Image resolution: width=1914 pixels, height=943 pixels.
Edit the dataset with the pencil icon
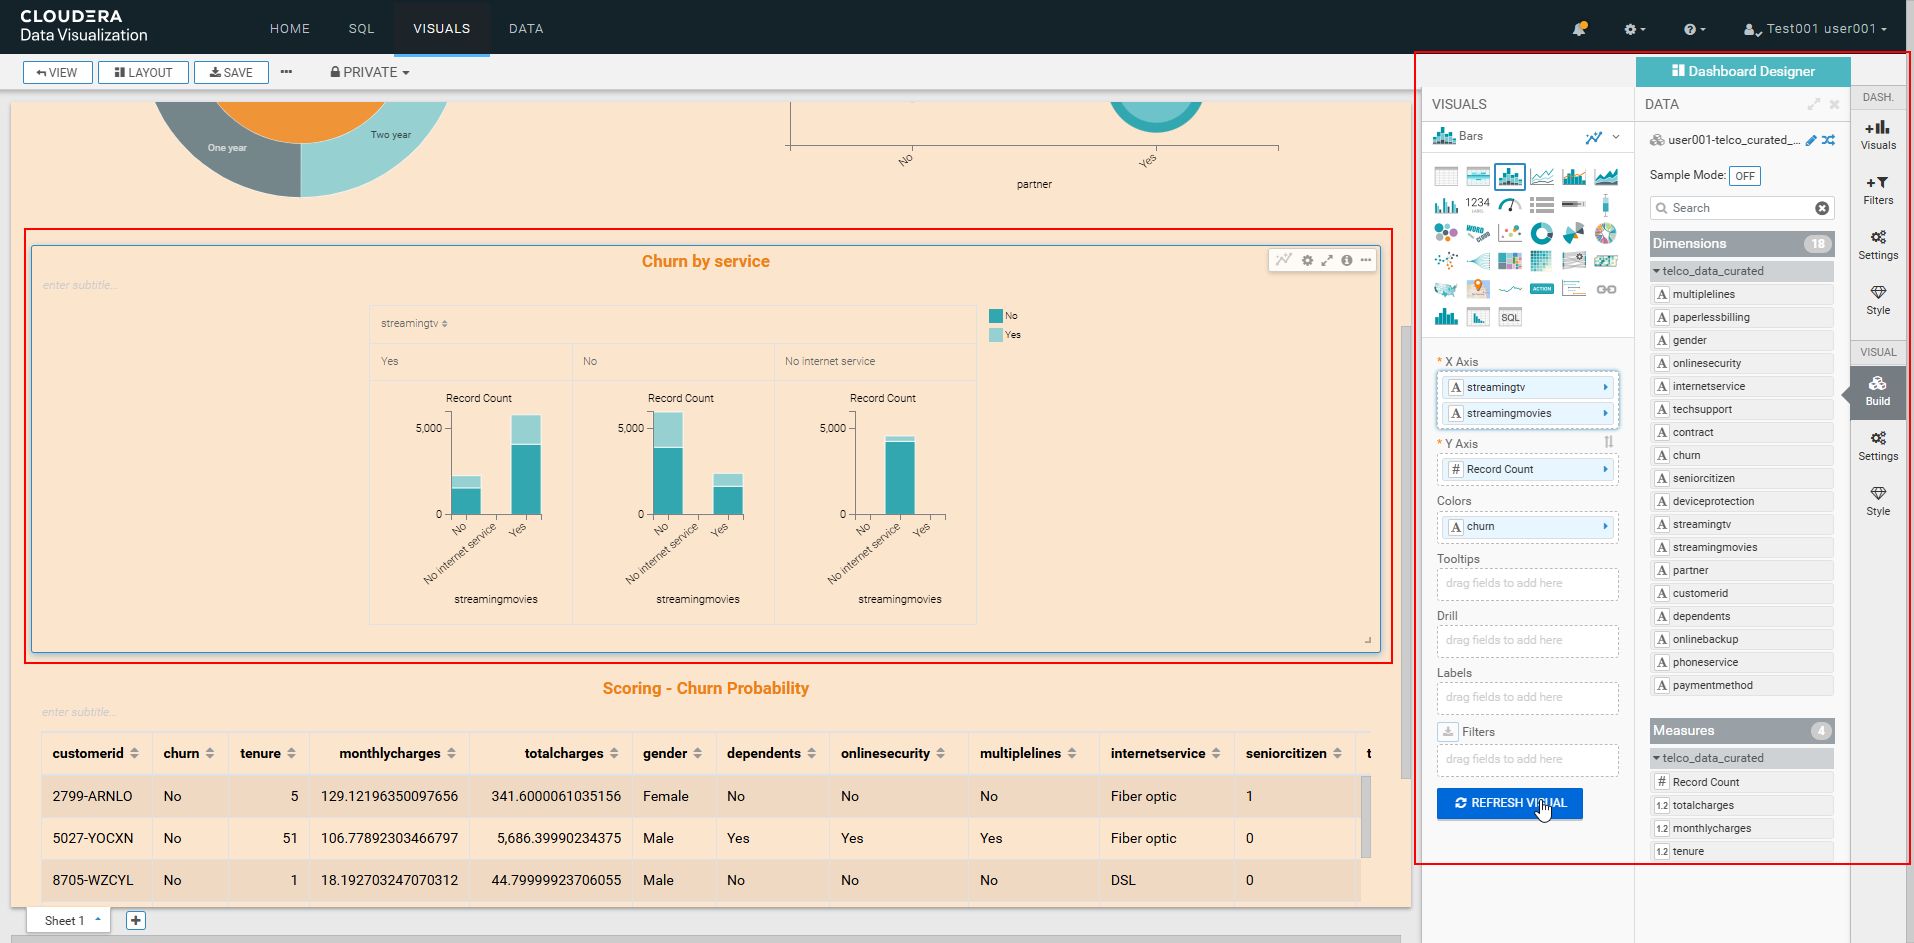[x=1811, y=140]
